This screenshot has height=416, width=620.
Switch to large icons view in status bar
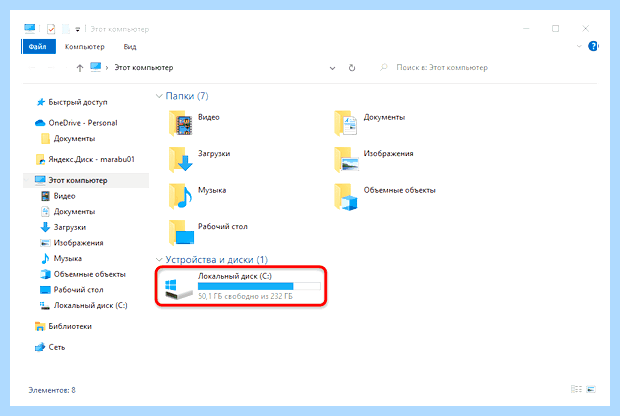tap(591, 390)
